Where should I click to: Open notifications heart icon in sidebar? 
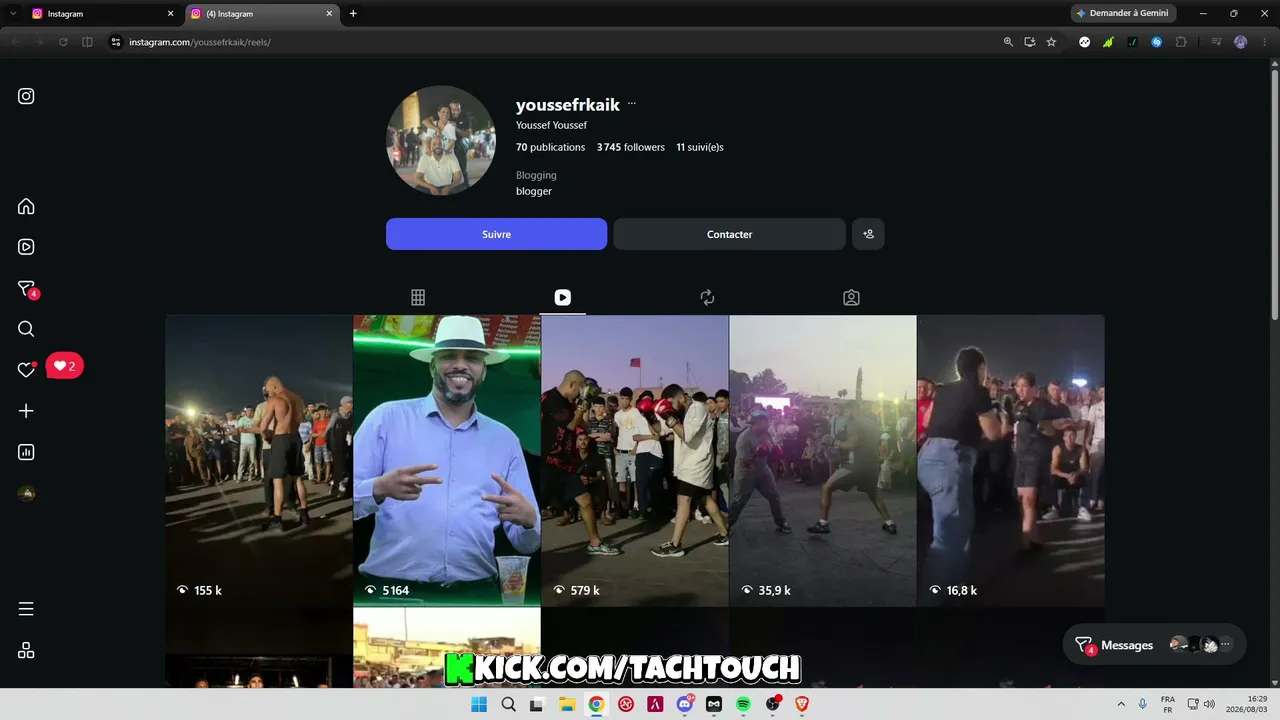pos(26,370)
